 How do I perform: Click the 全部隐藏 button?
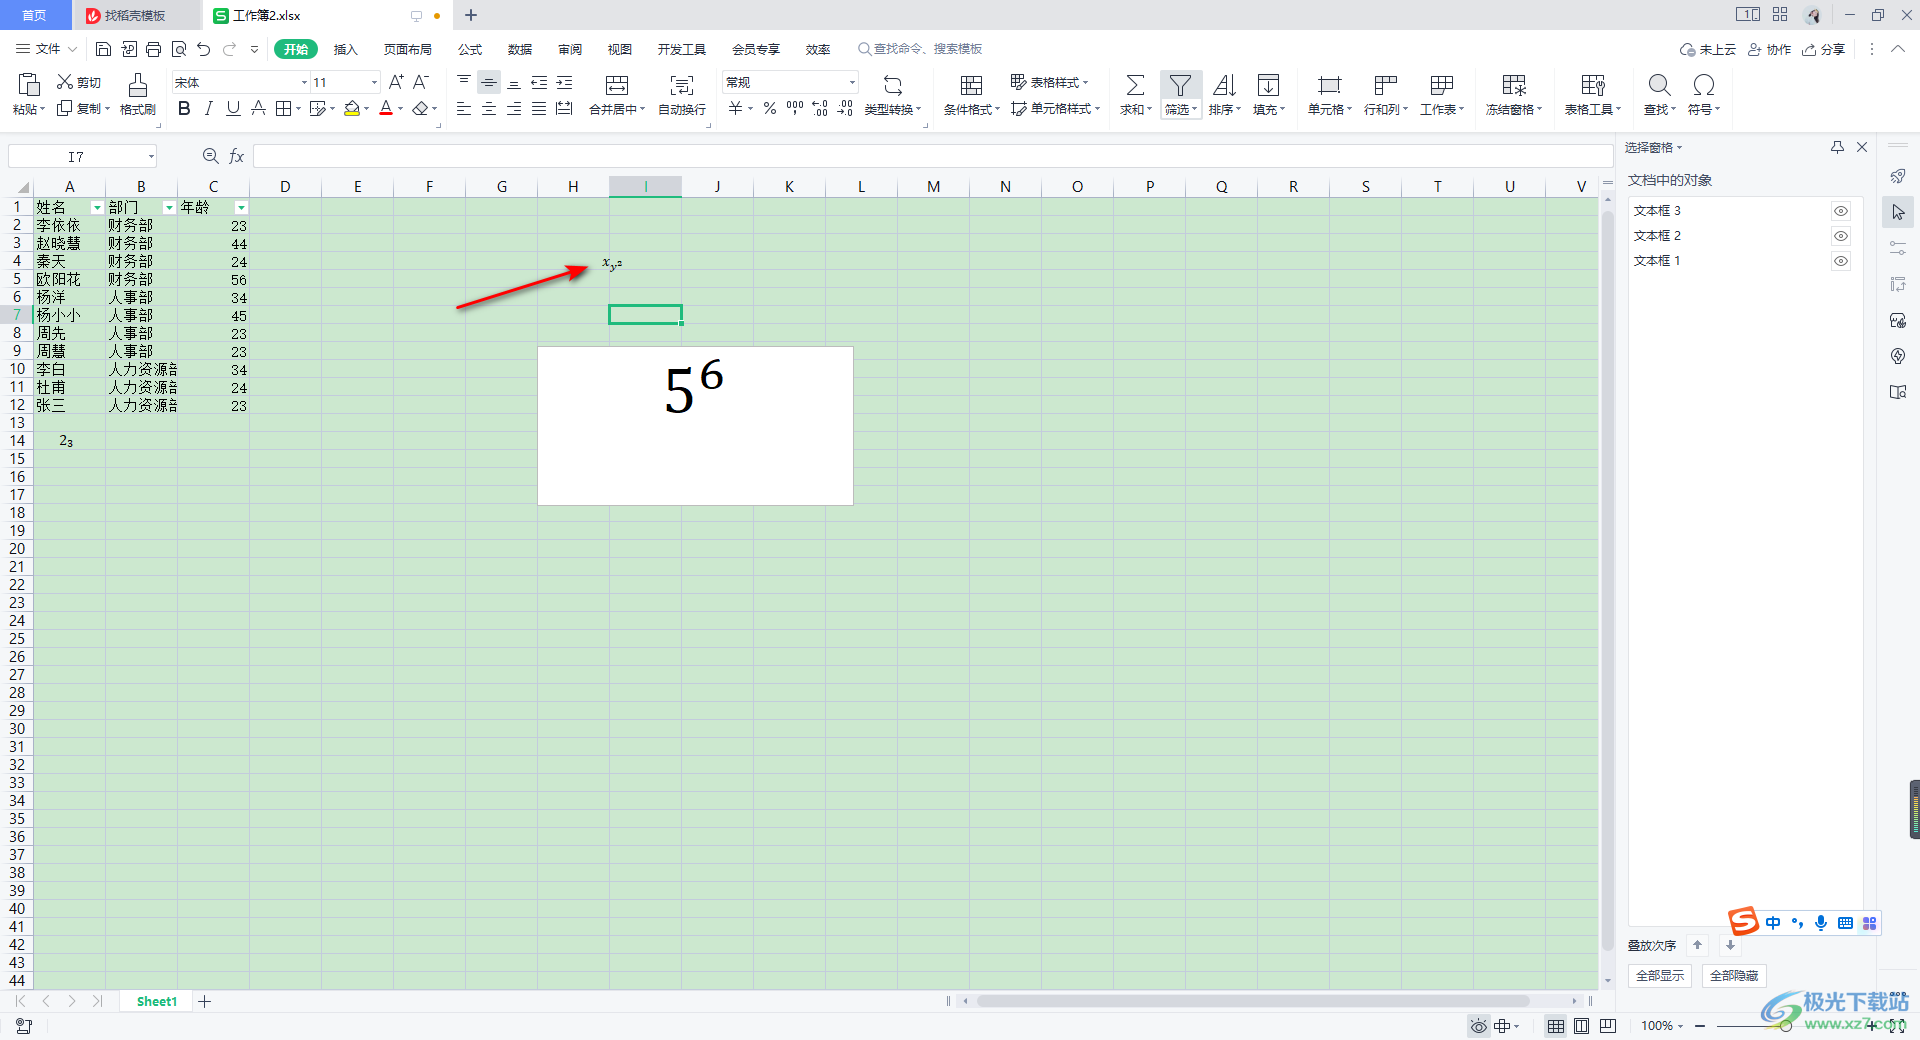coord(1734,976)
